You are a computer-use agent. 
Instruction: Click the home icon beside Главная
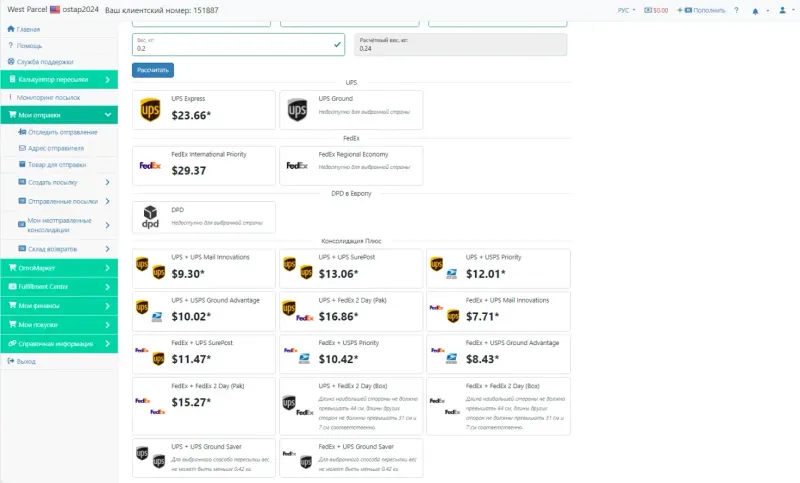[x=11, y=29]
